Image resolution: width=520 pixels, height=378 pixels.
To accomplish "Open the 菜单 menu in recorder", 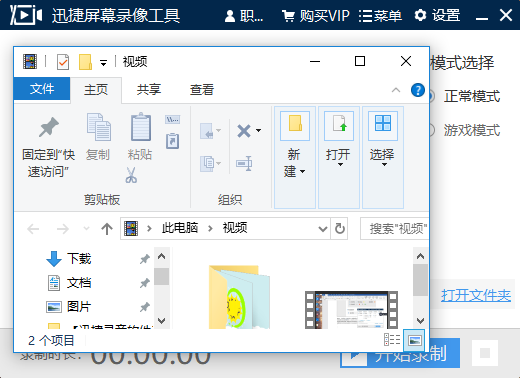I will coord(380,16).
